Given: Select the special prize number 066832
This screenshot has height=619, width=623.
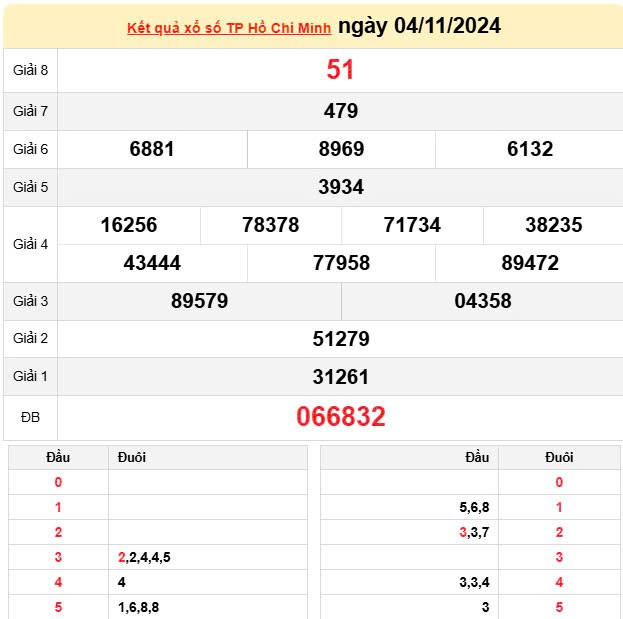Looking at the screenshot, I should [x=340, y=417].
